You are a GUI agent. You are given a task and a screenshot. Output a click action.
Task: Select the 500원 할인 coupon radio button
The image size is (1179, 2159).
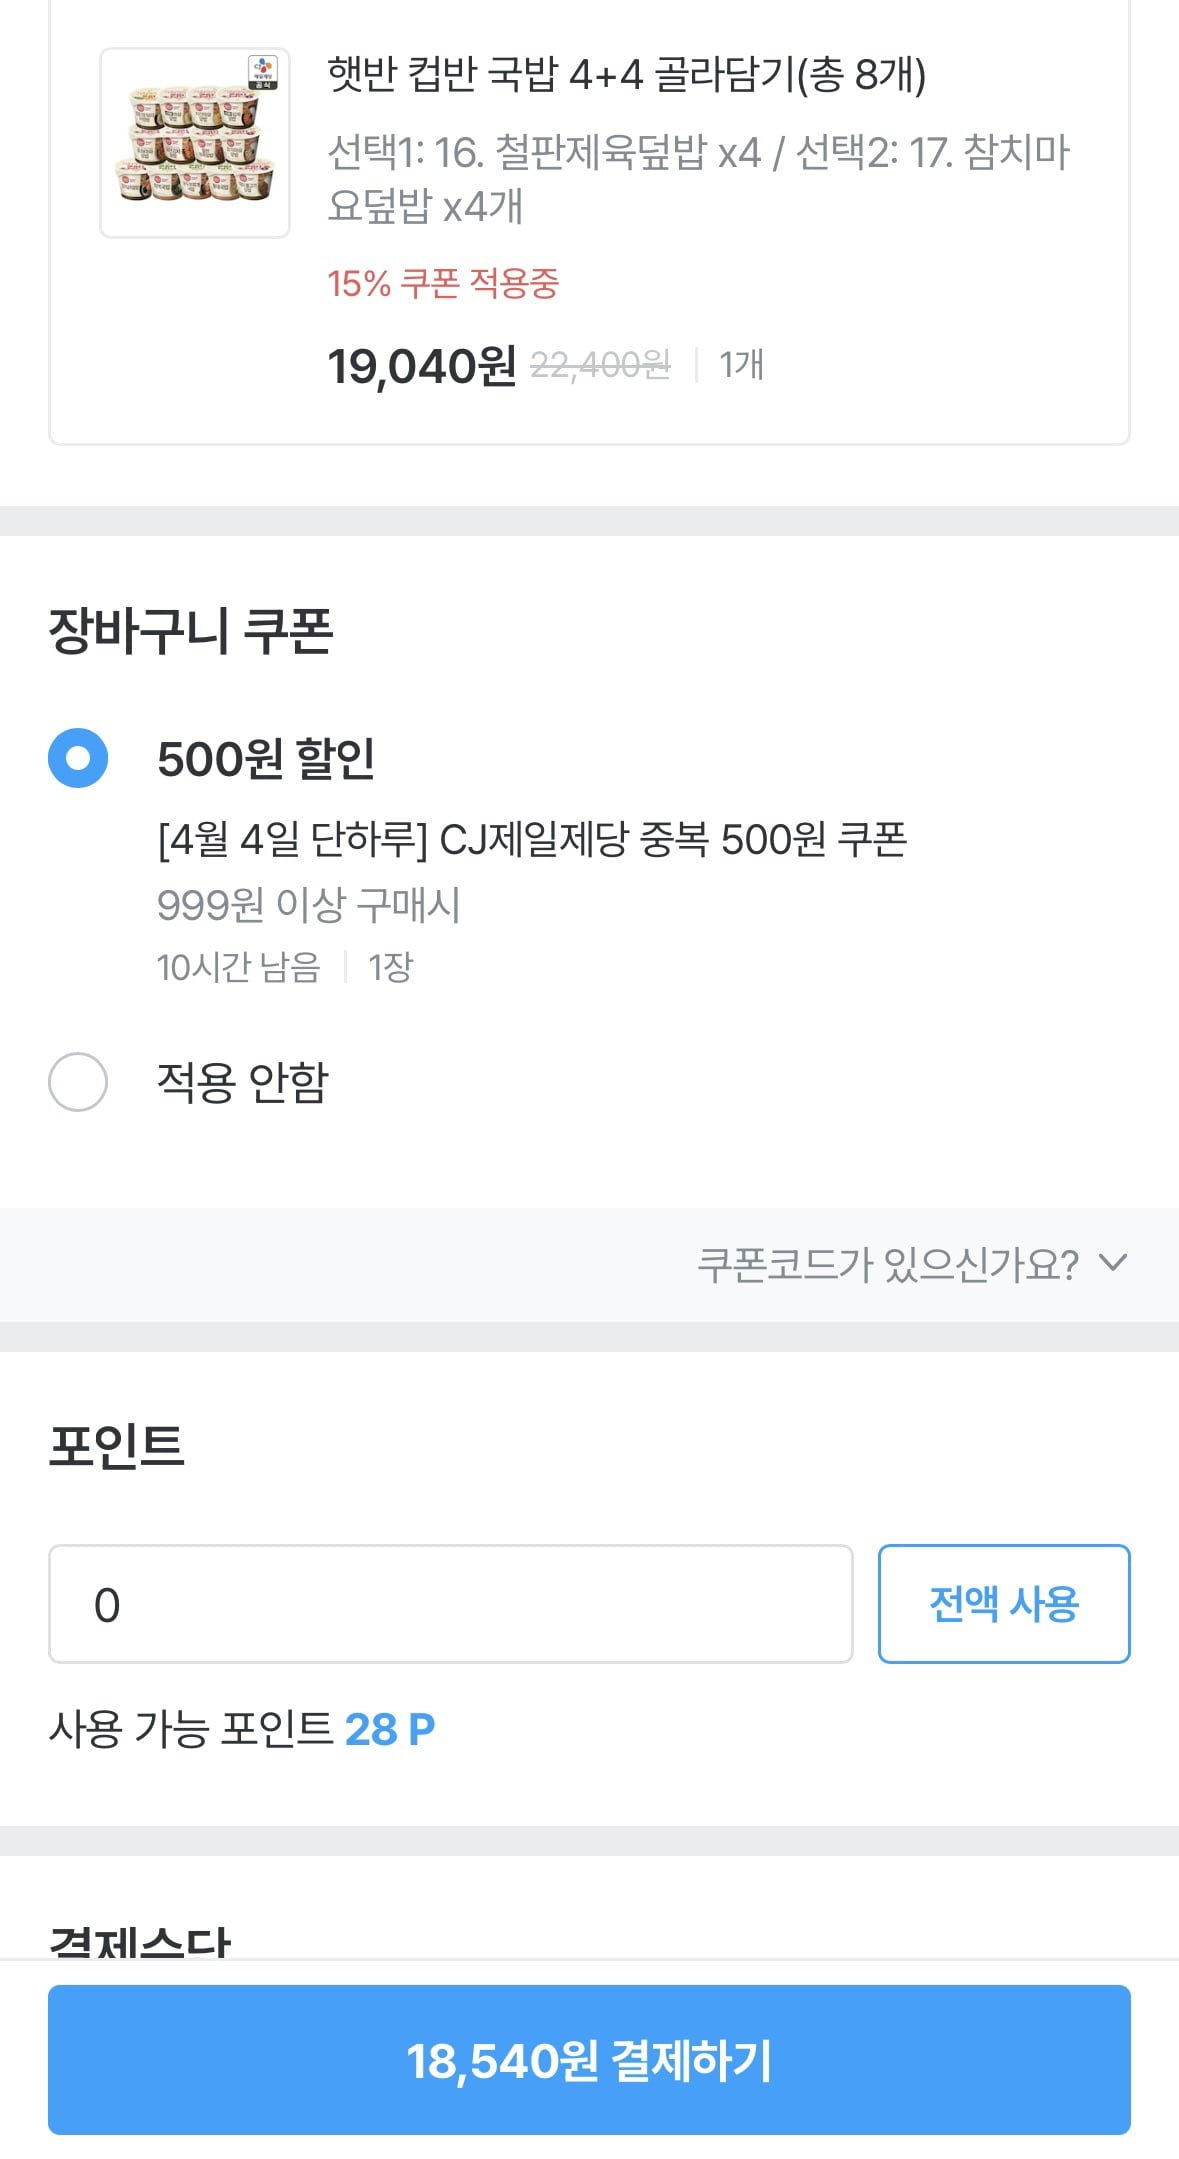(x=78, y=758)
